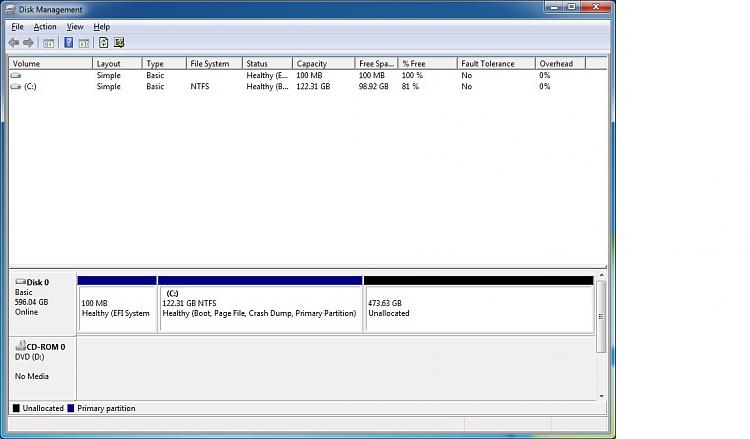Click the CD-ROM 0 DVD (D:) label panel
750x439 pixels.
[x=43, y=368]
